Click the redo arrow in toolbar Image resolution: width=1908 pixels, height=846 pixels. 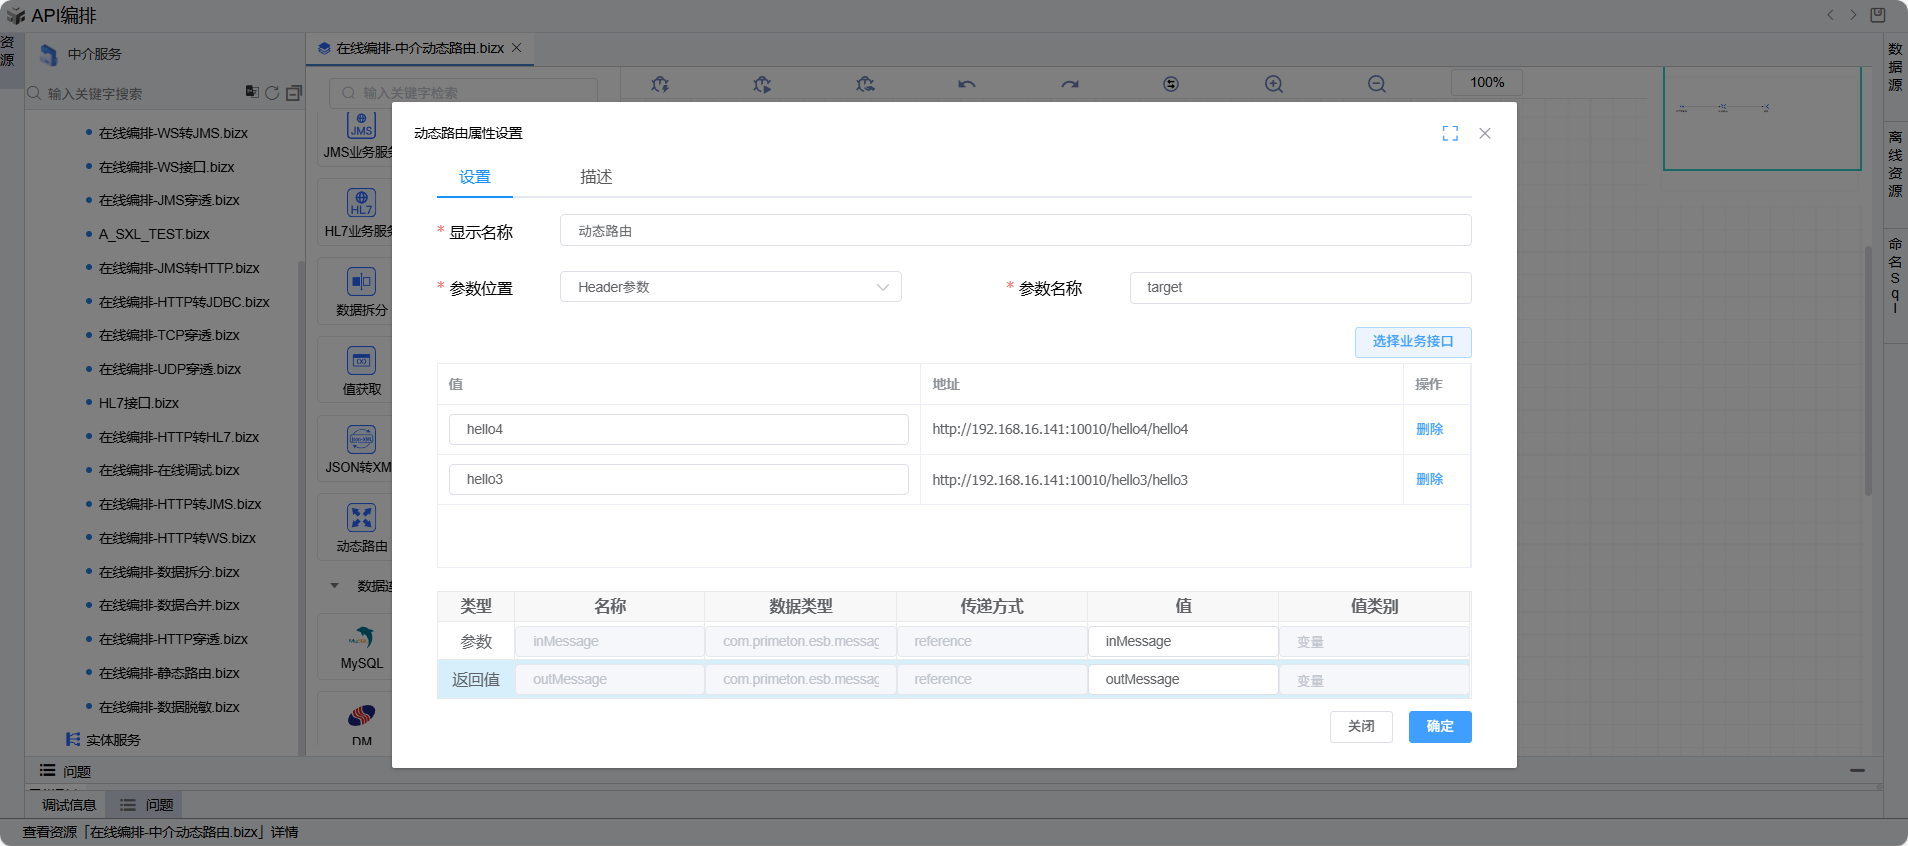1070,85
